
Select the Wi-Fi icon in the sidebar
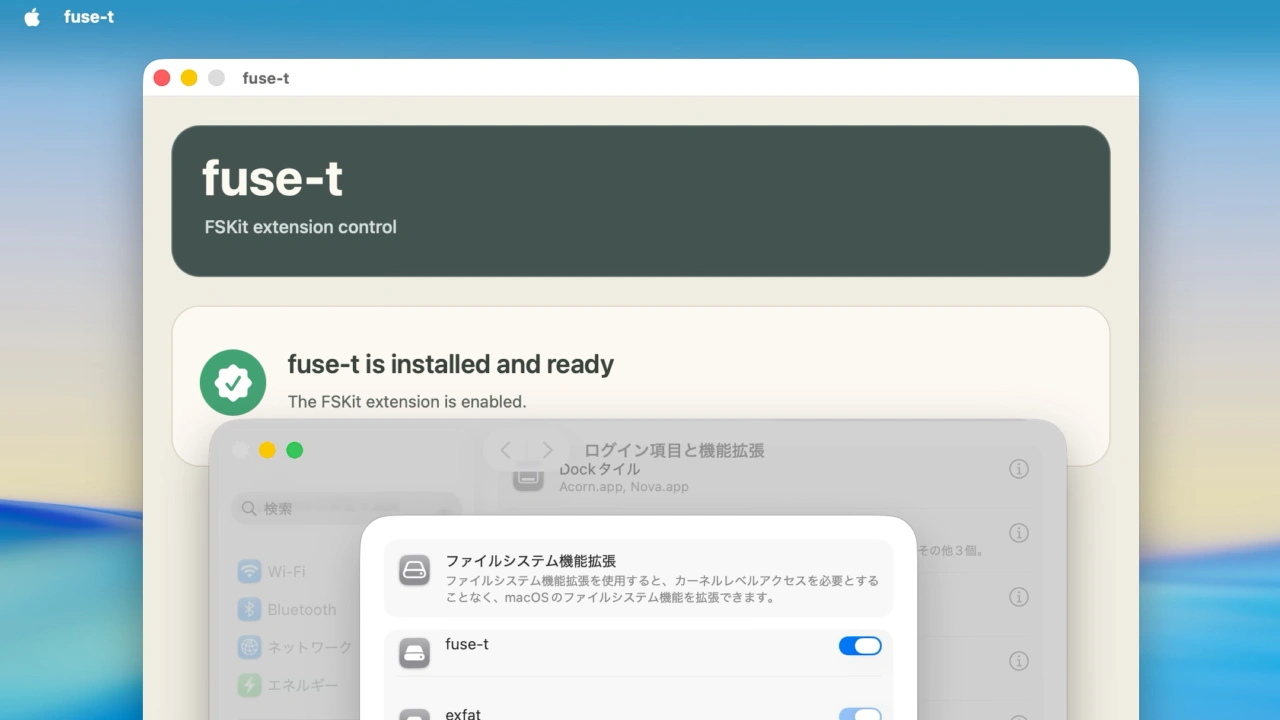click(248, 571)
